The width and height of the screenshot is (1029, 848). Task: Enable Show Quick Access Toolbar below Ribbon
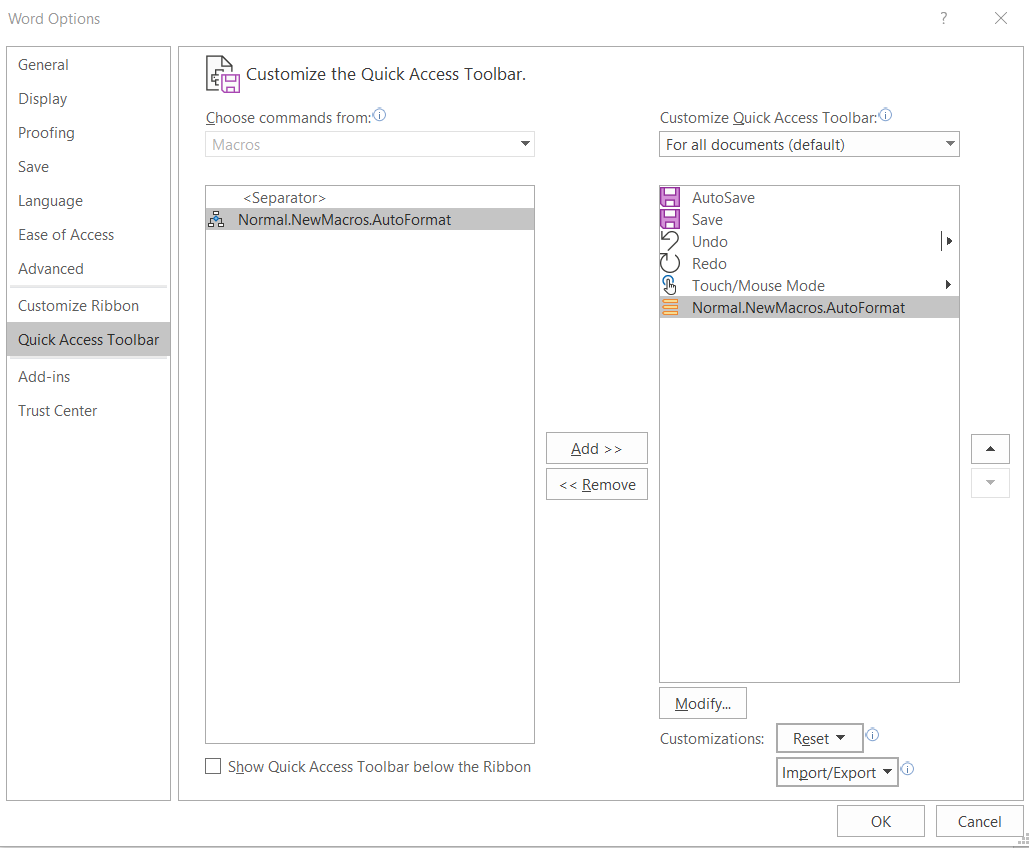click(x=213, y=767)
